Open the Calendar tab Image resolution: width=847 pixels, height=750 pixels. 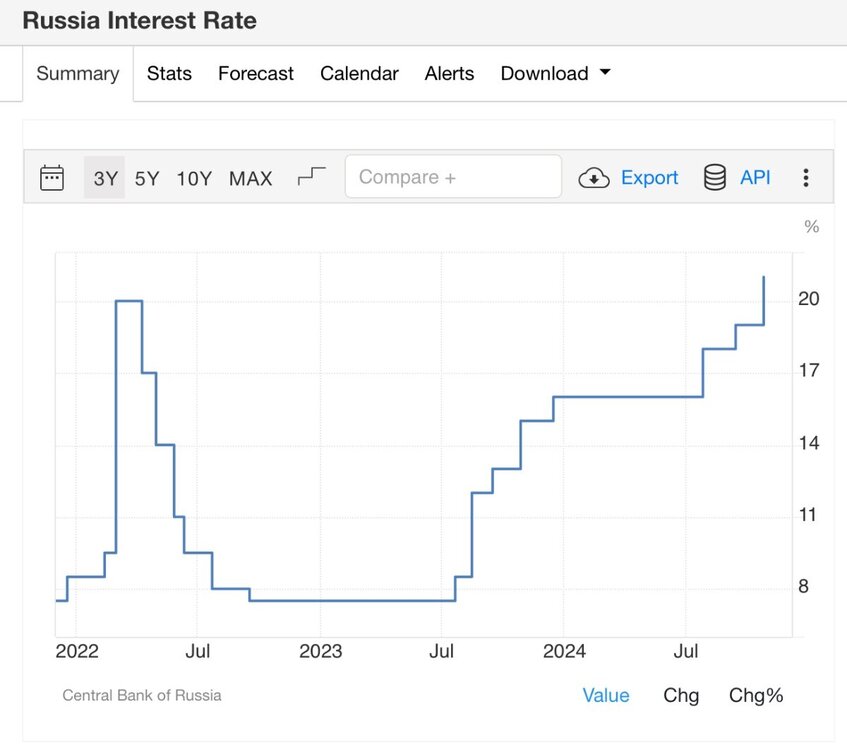click(359, 73)
